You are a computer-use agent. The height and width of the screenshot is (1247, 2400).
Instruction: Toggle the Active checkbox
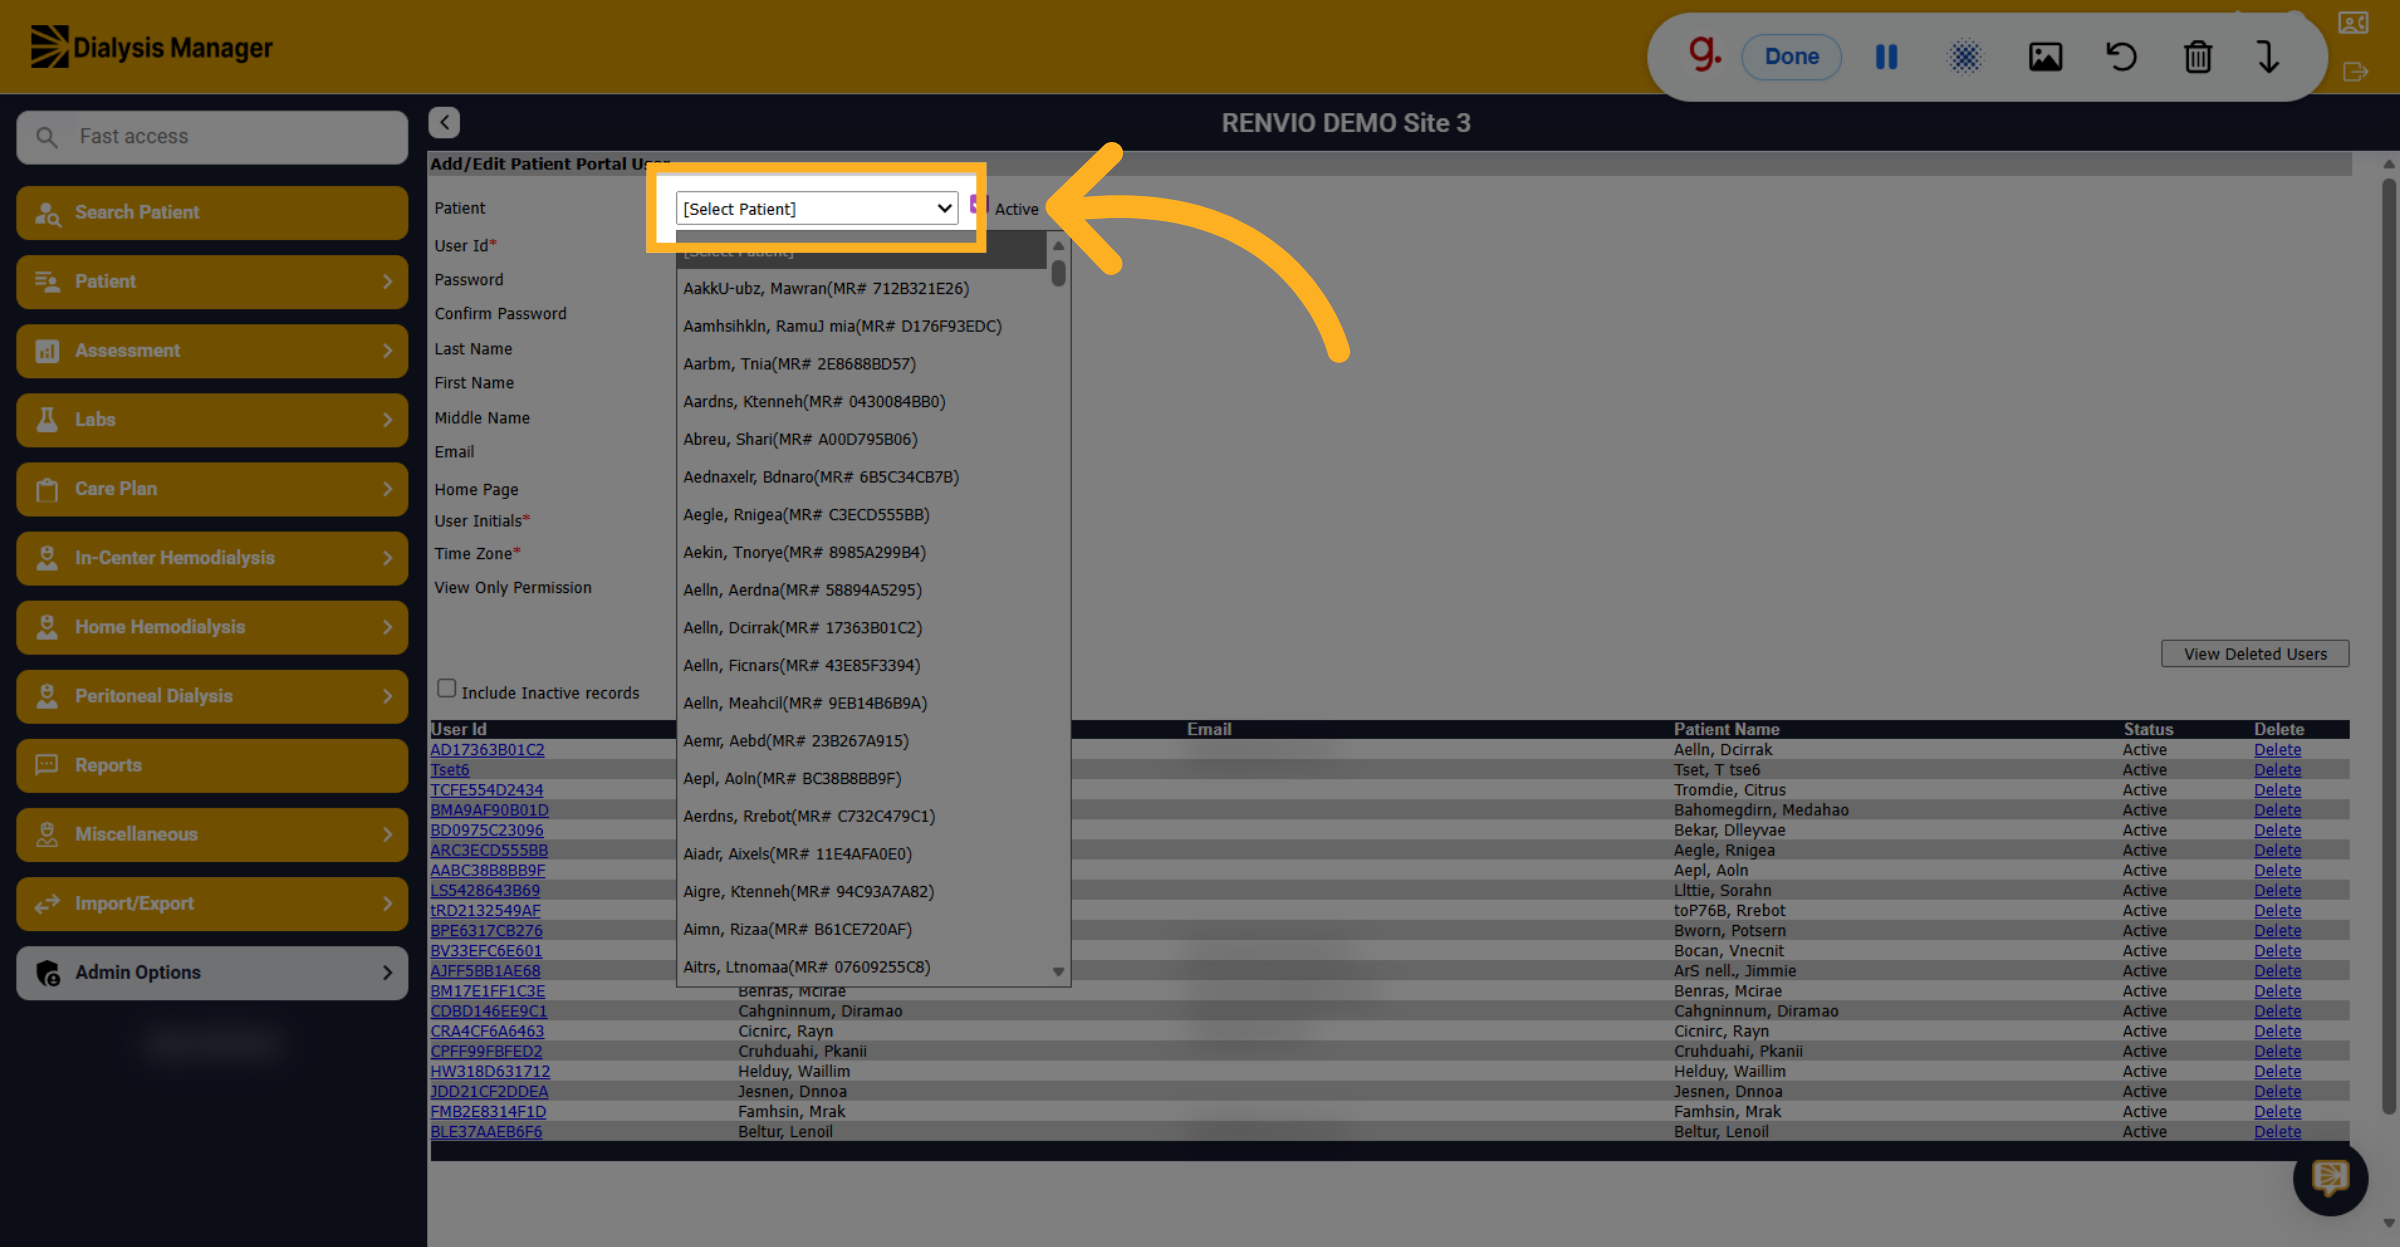(x=978, y=206)
